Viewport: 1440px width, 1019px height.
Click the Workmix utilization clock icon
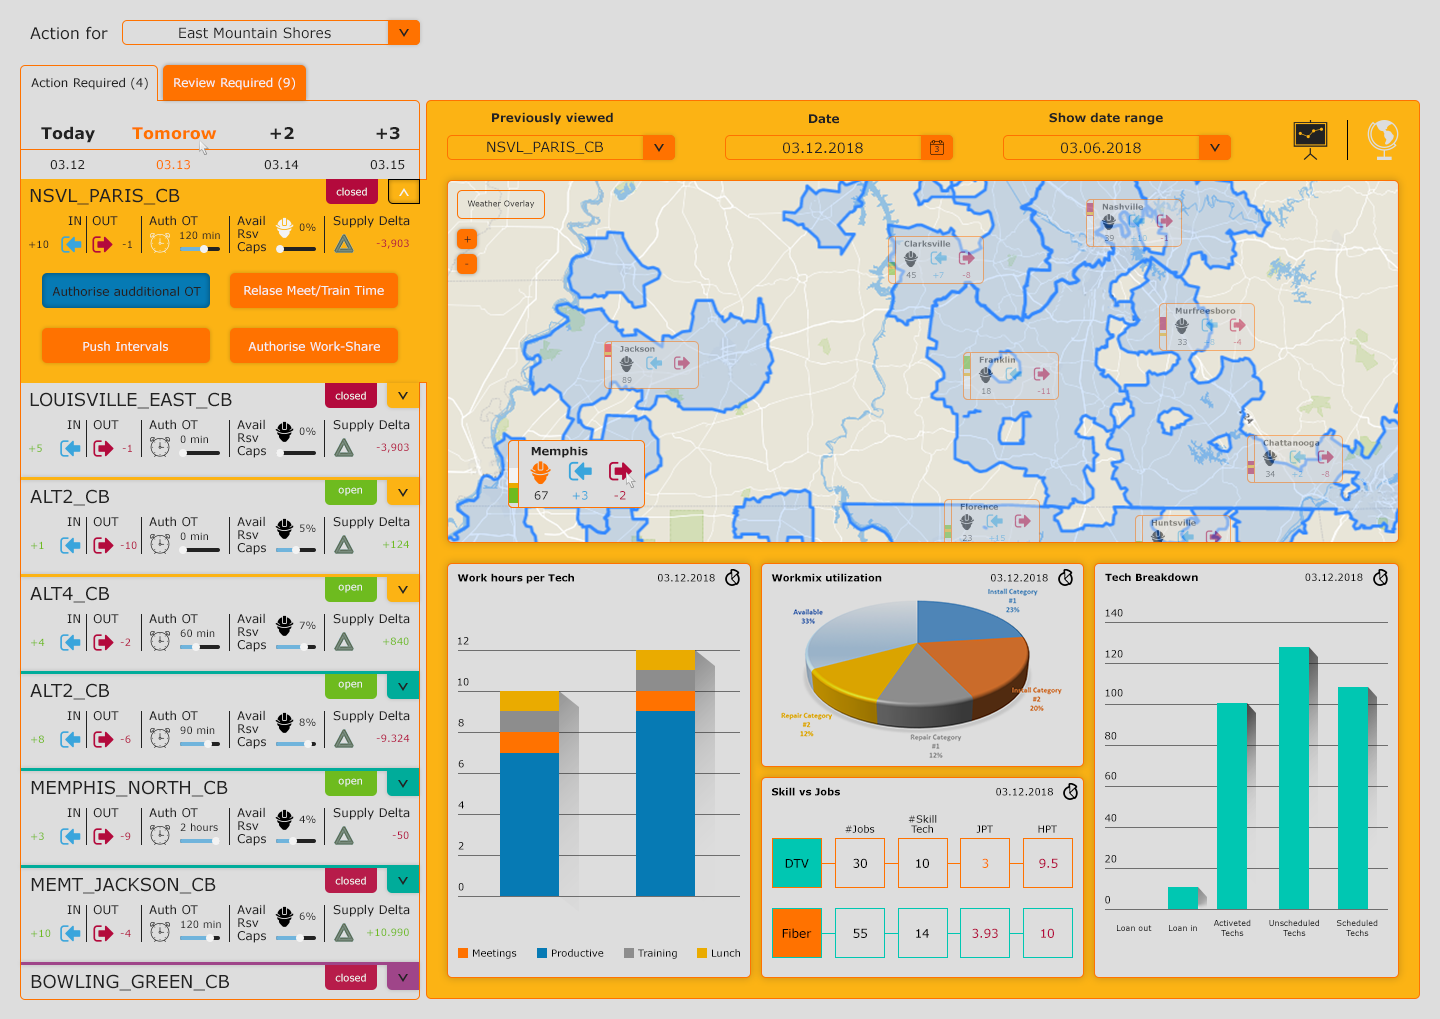pos(1066,578)
